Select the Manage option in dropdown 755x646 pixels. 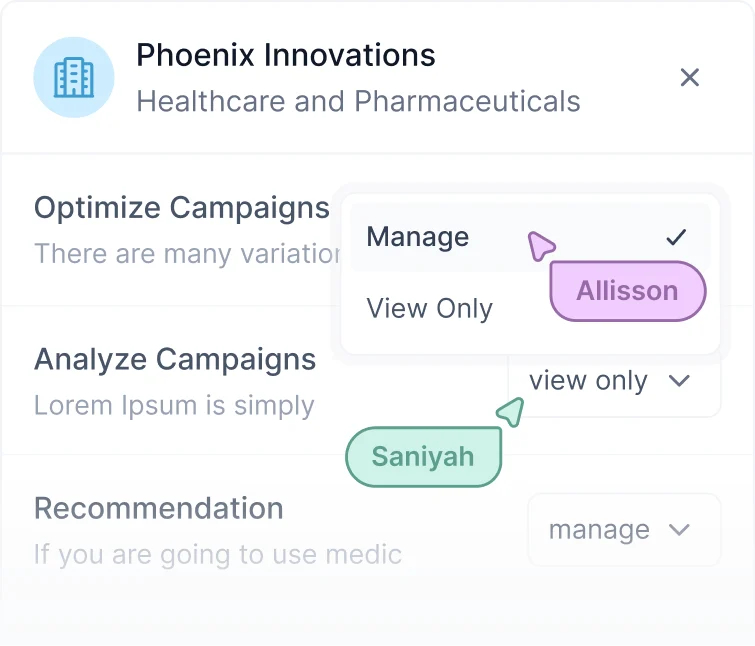tap(530, 237)
